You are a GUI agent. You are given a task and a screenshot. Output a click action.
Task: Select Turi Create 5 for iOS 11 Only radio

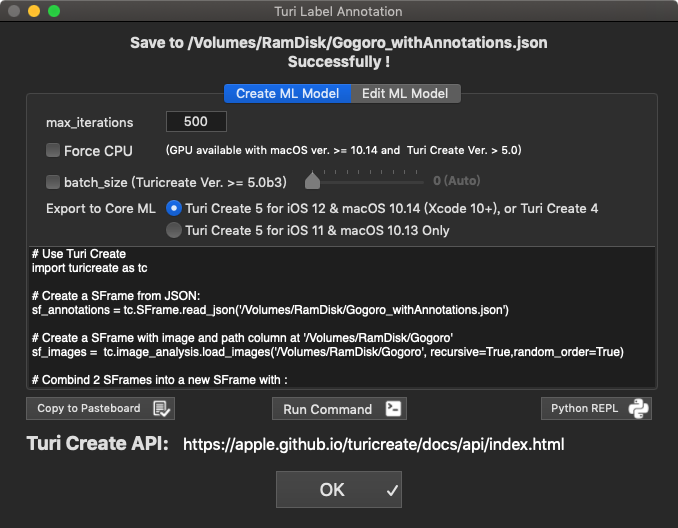174,230
